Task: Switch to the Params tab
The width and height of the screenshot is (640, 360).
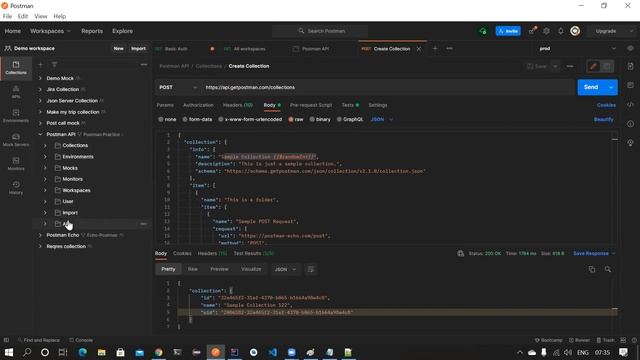Action: 165,105
